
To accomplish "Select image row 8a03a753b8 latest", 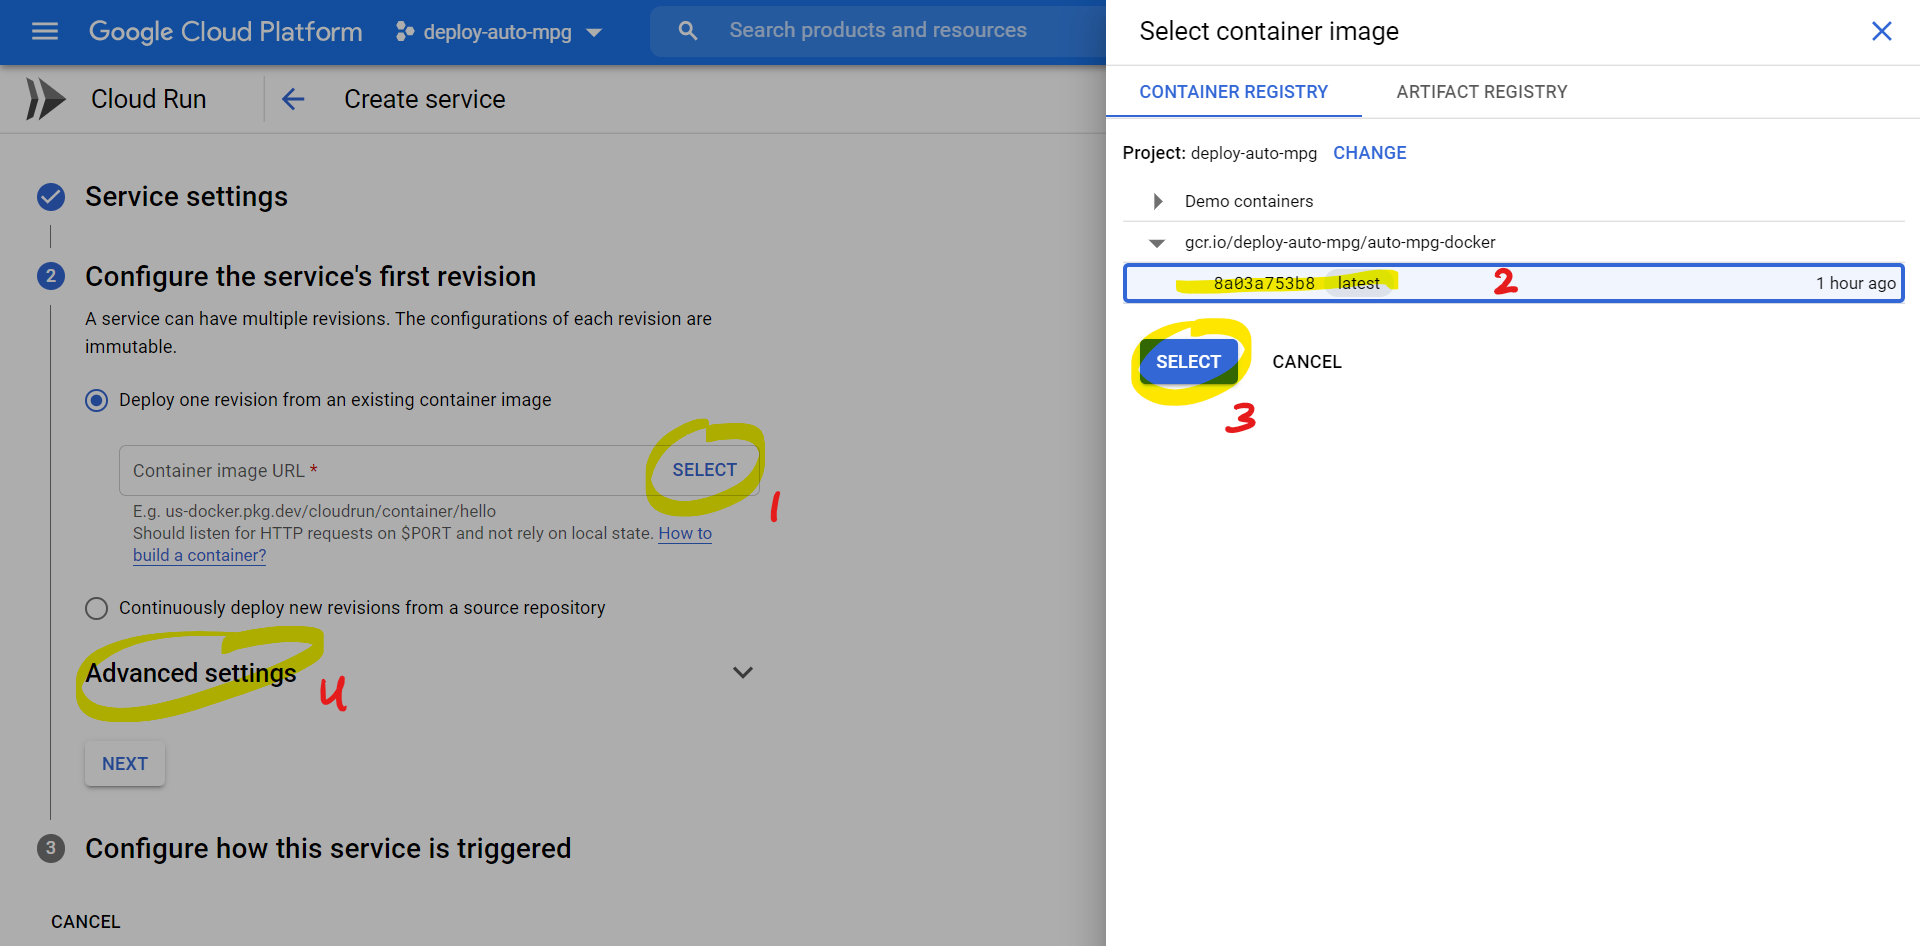I will point(1514,283).
